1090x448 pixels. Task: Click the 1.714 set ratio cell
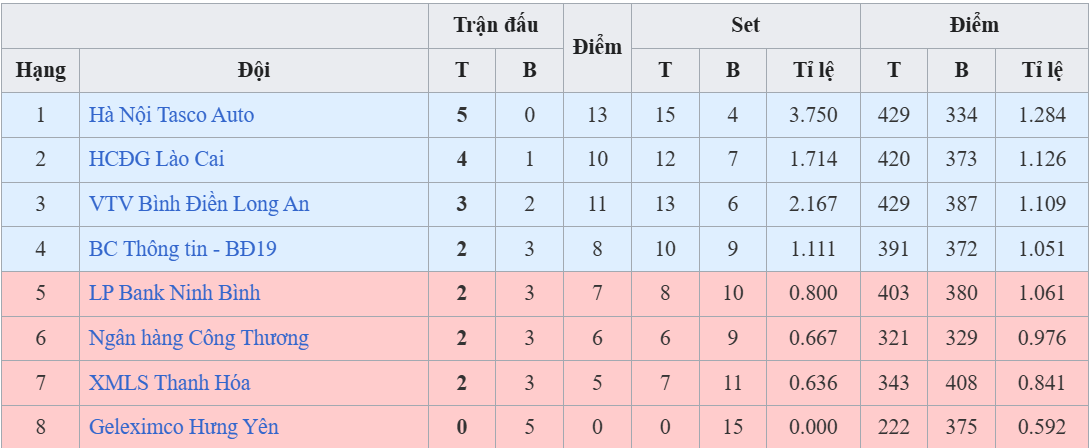click(813, 159)
